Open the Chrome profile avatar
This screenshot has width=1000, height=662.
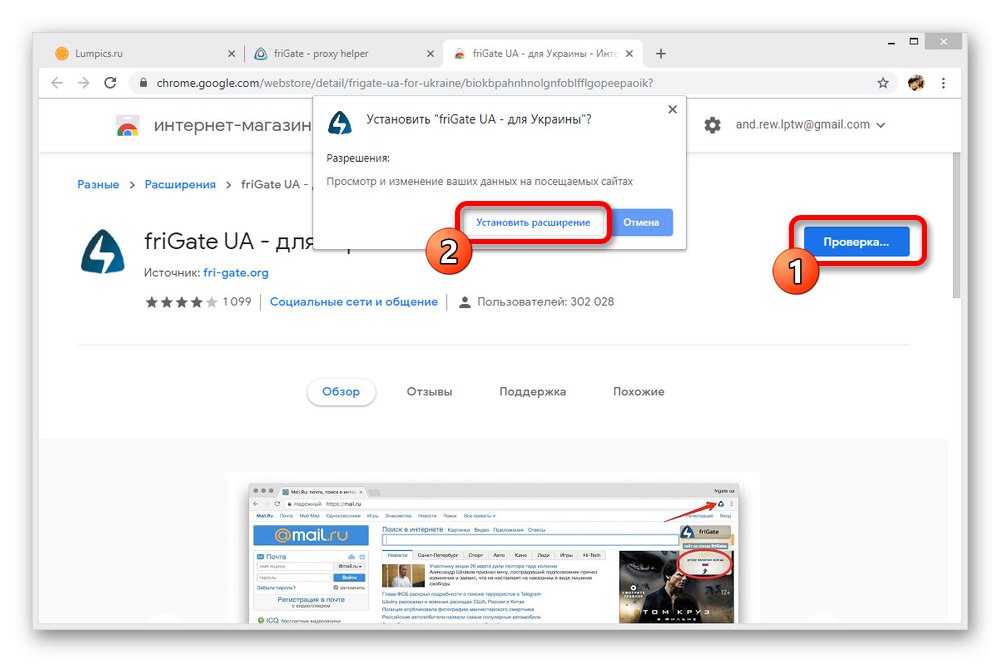click(916, 83)
